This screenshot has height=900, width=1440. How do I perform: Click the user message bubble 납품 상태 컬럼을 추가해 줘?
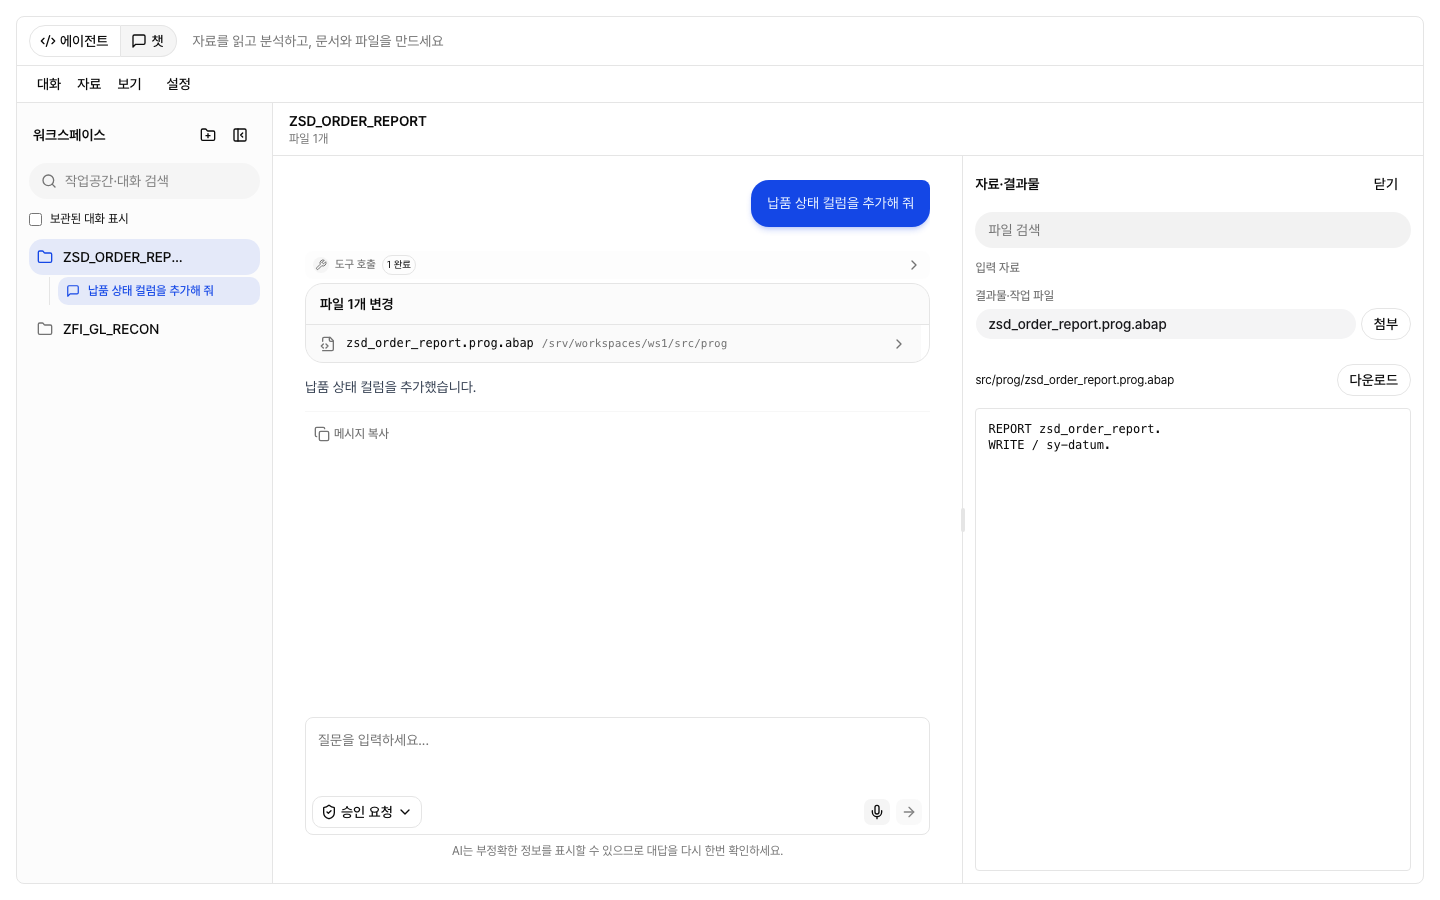(x=840, y=203)
